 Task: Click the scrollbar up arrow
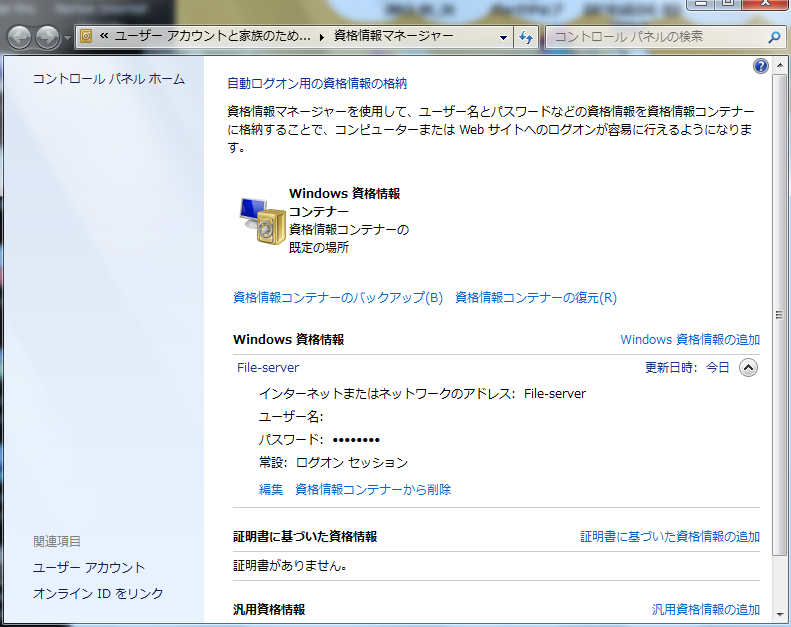tap(779, 66)
